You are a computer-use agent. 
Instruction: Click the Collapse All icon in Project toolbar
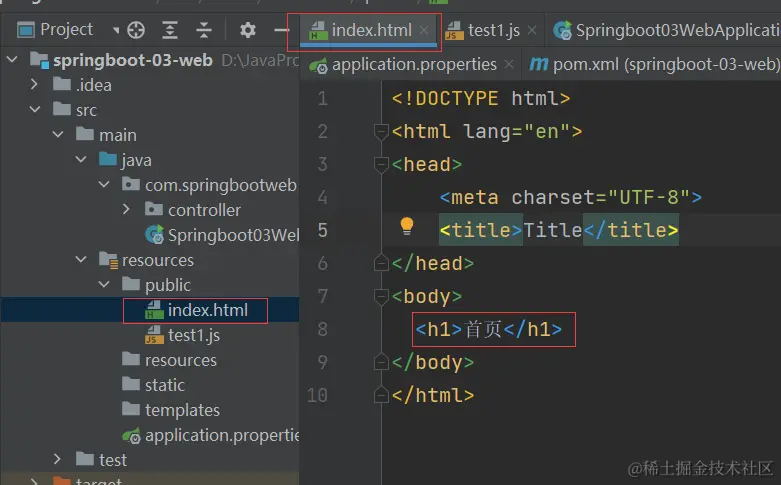point(204,30)
